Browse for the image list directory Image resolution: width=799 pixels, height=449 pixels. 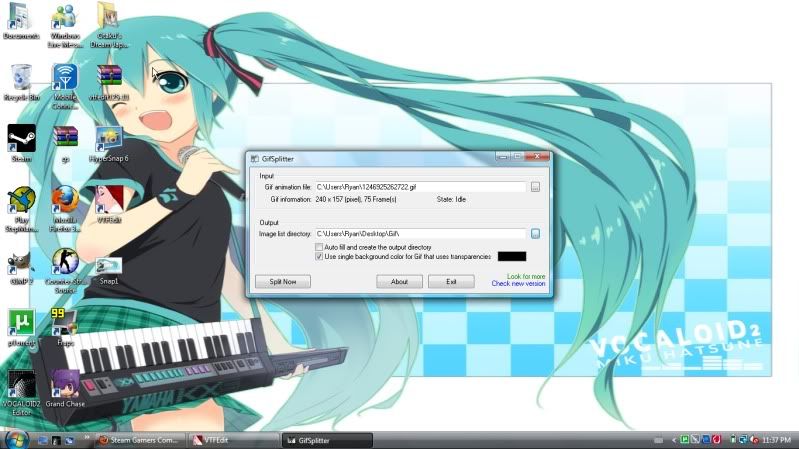[x=535, y=234]
